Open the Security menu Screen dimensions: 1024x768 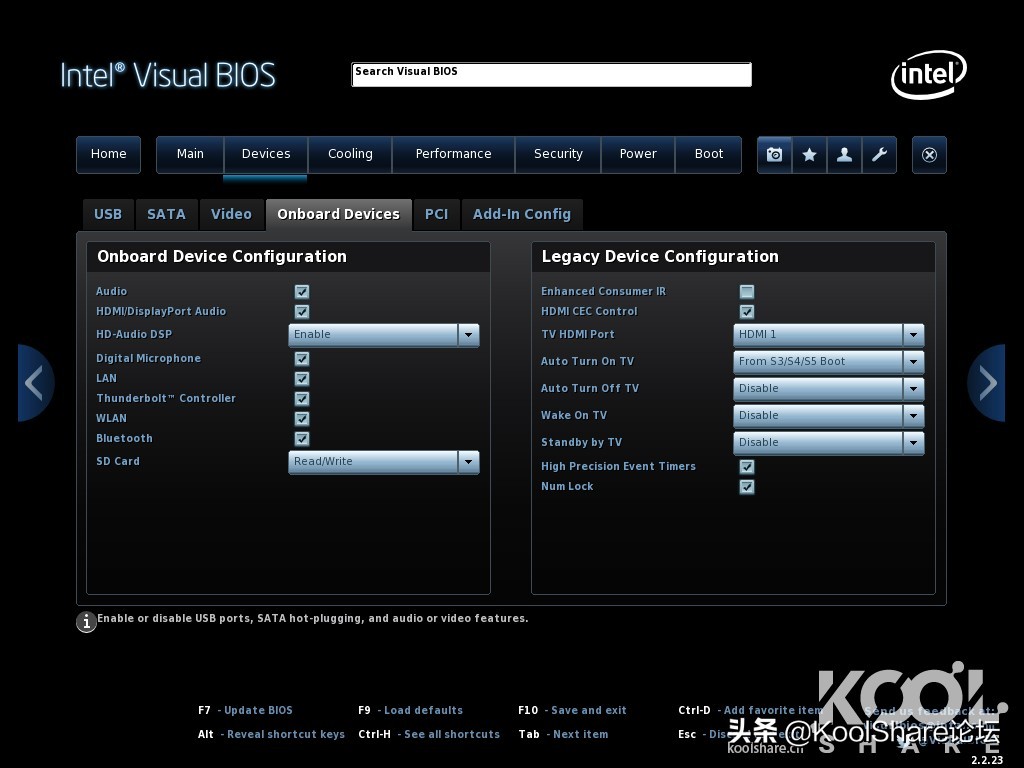click(x=558, y=155)
